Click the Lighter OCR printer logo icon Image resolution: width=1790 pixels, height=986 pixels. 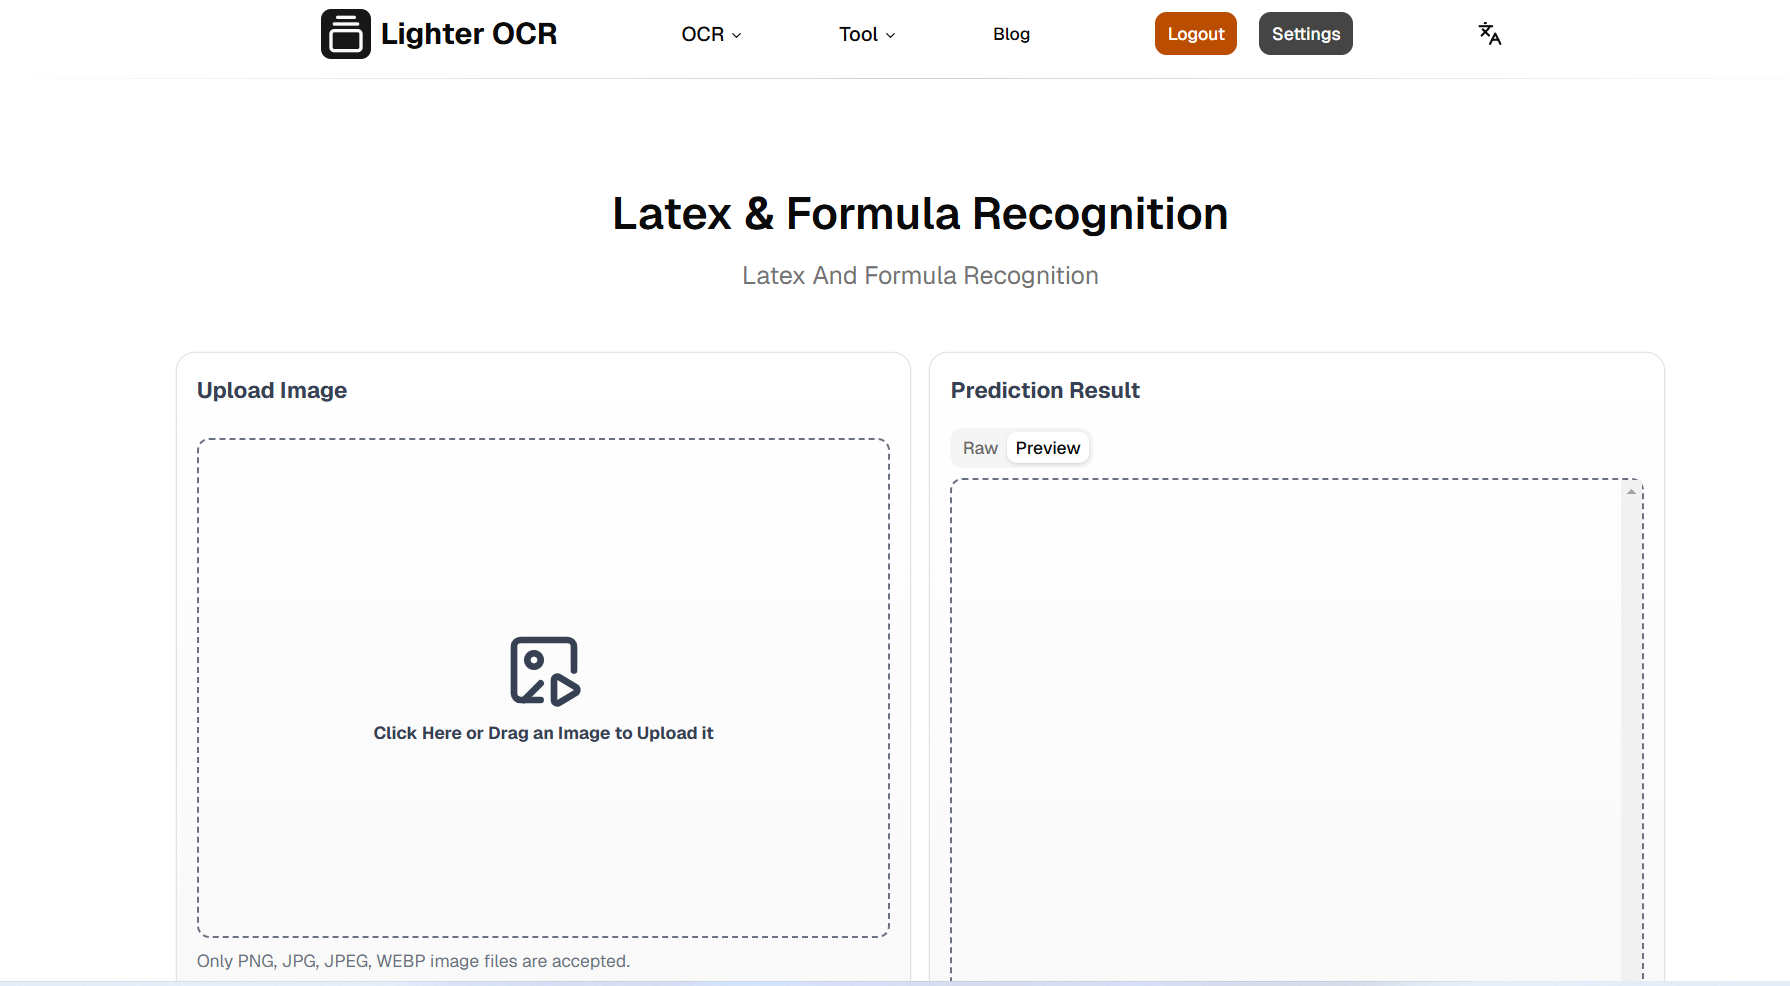[345, 33]
